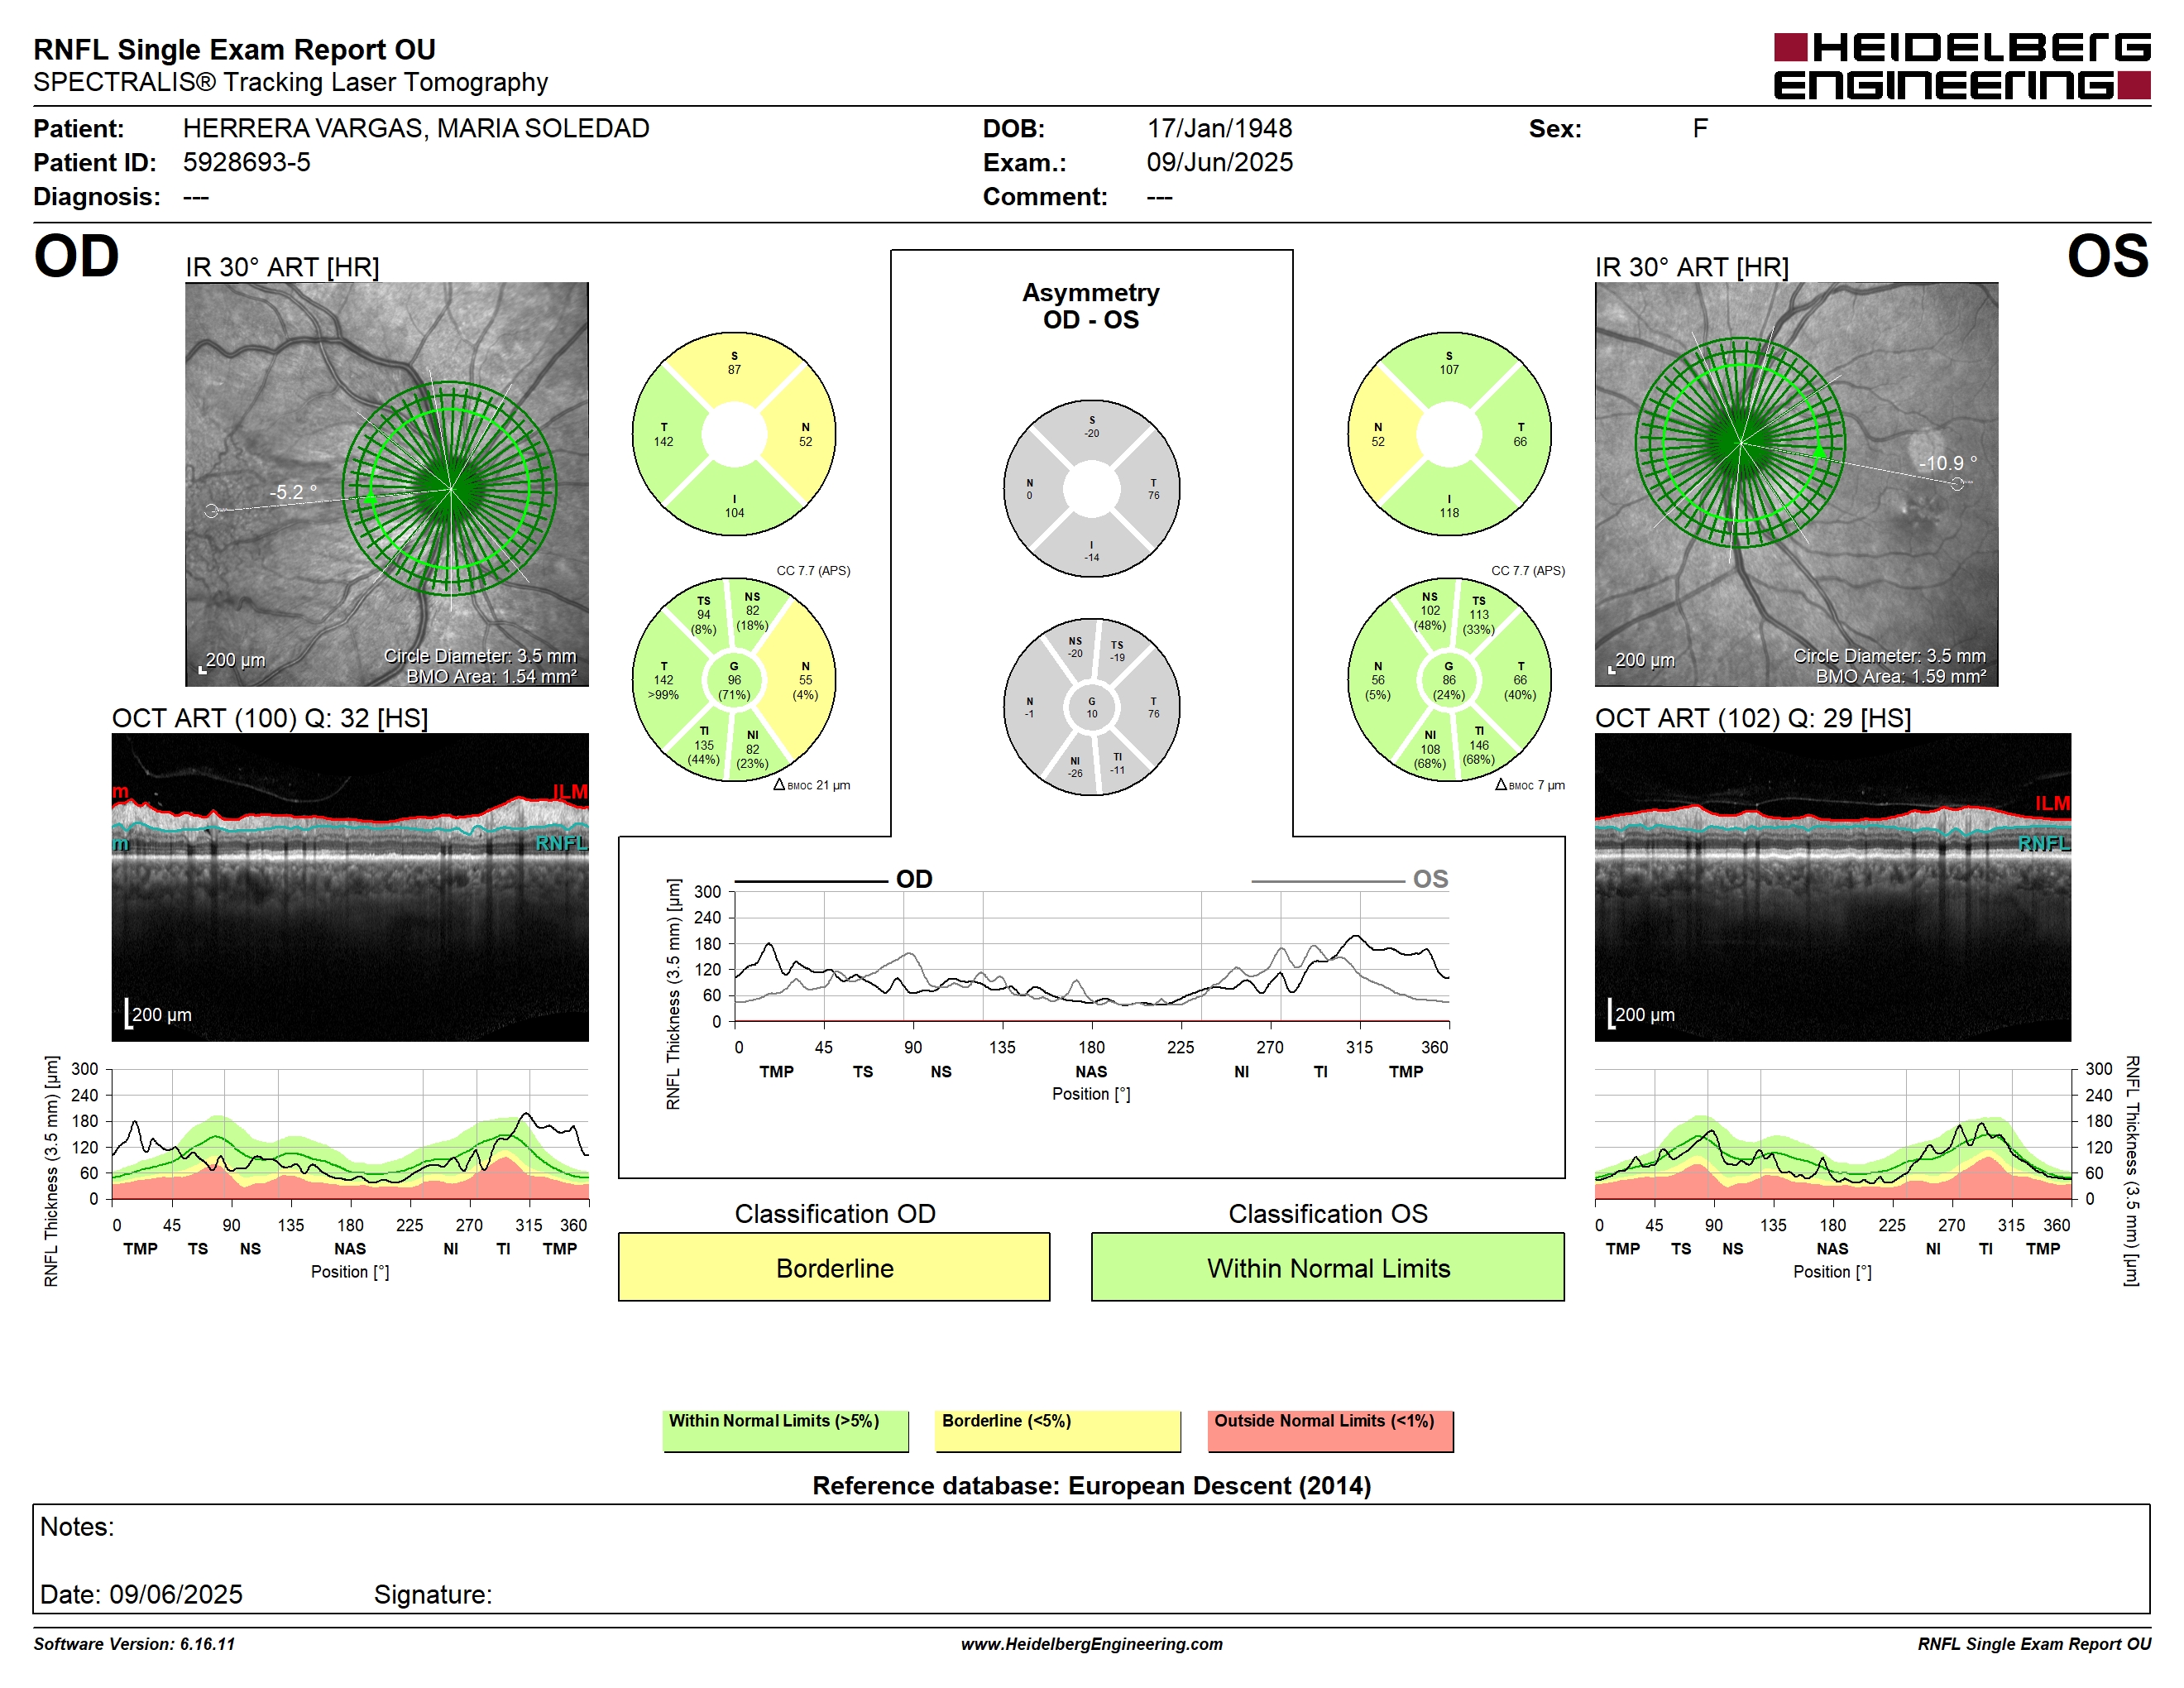The image size is (2184, 1688).
Task: Select the 'TS 94 (8%)' sector in OD chart
Action: [704, 615]
